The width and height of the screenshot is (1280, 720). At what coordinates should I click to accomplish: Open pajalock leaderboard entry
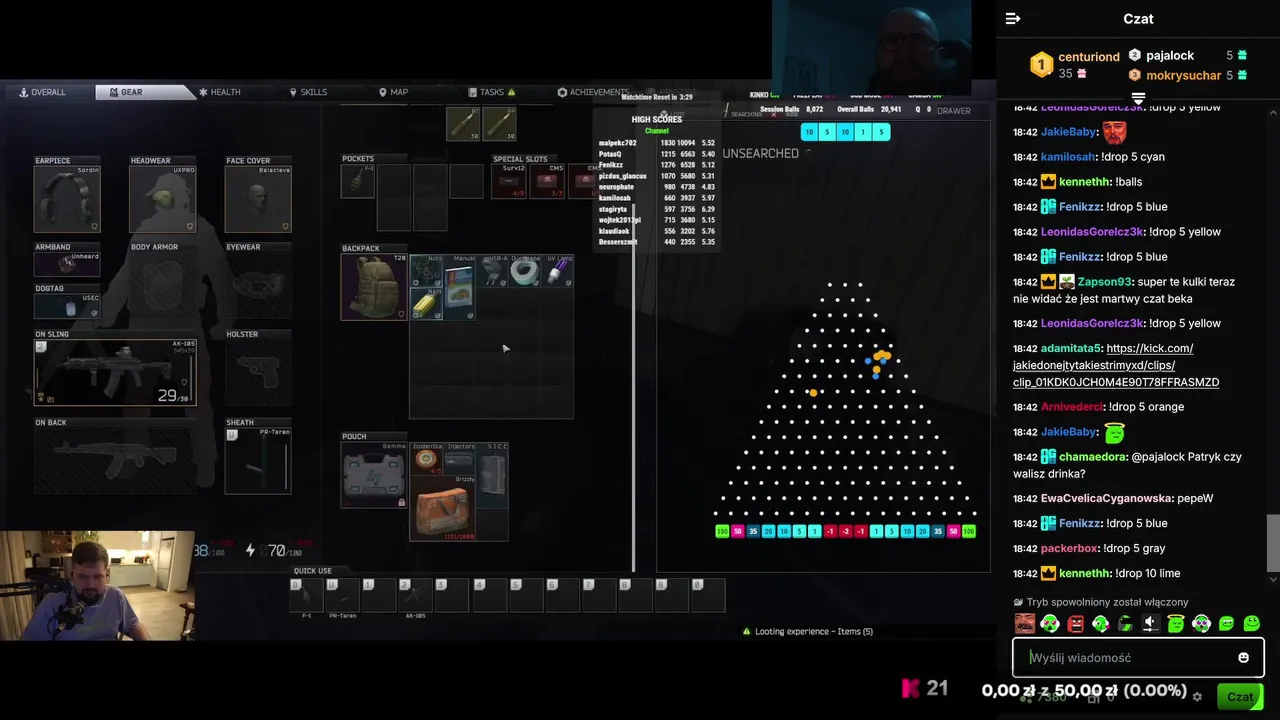point(1187,56)
